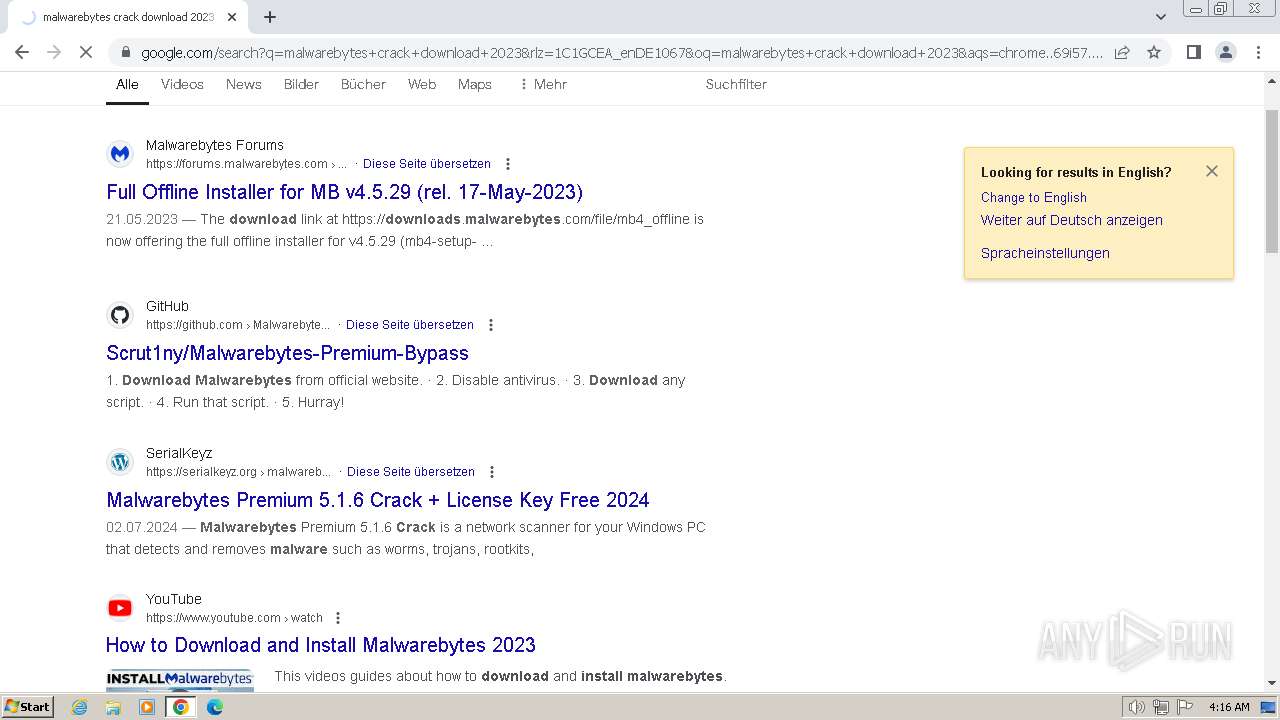The image size is (1280, 720).
Task: Open the Chrome side panel
Action: click(x=1193, y=52)
